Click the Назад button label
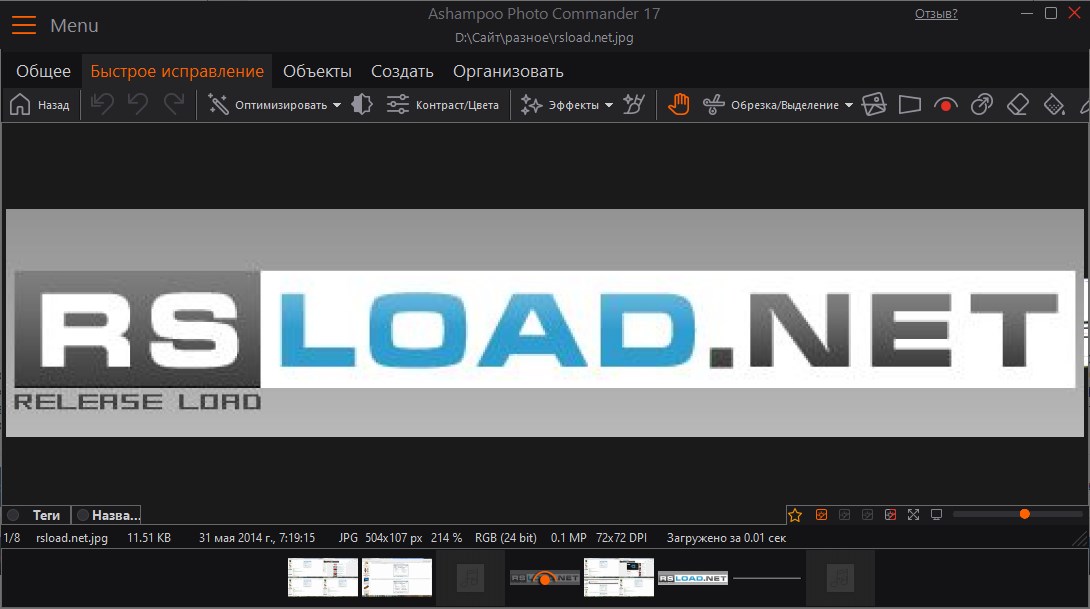The height and width of the screenshot is (609, 1090). click(54, 106)
